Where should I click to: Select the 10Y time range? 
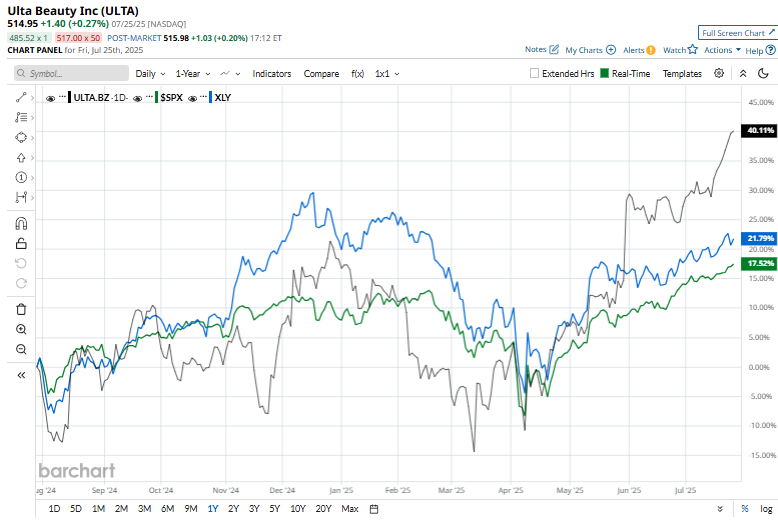(x=298, y=509)
